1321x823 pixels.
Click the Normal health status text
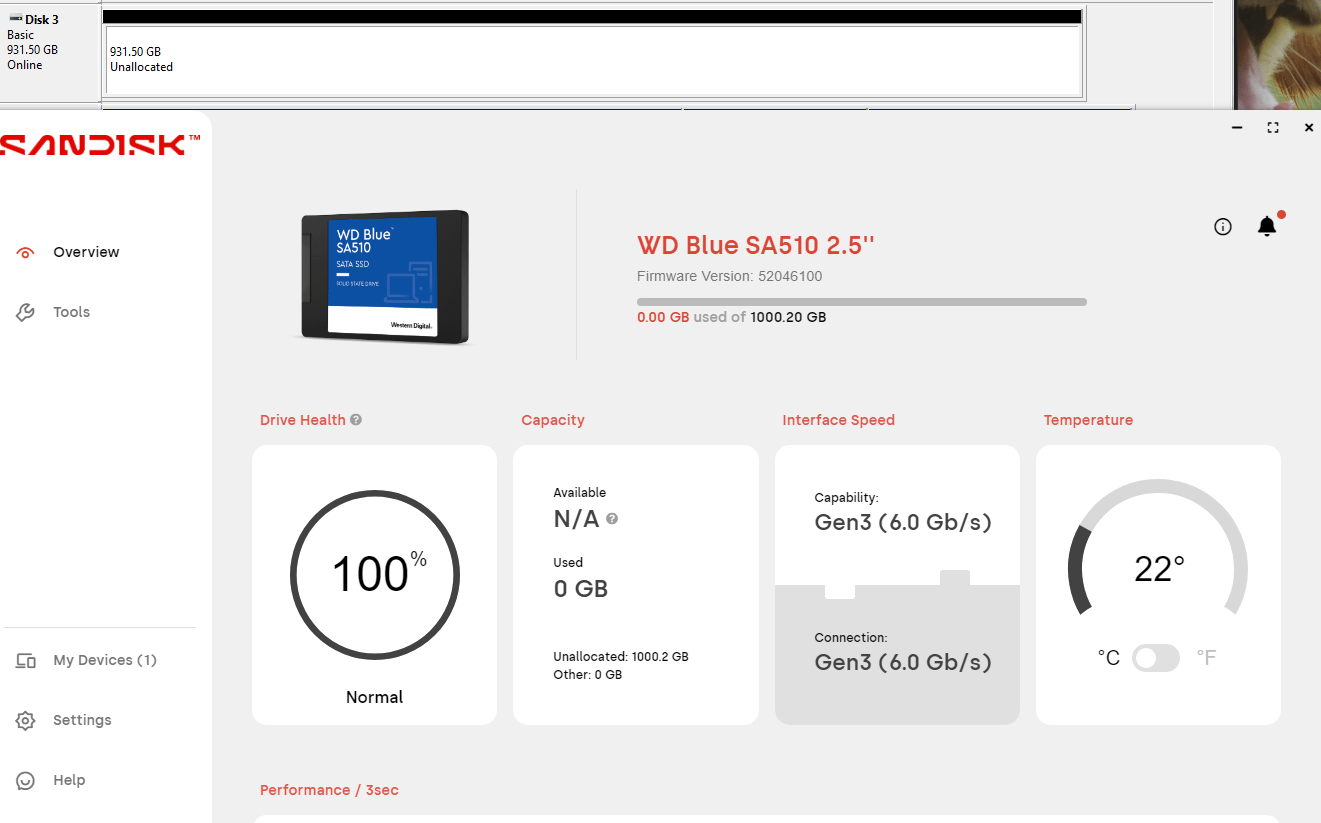point(374,697)
